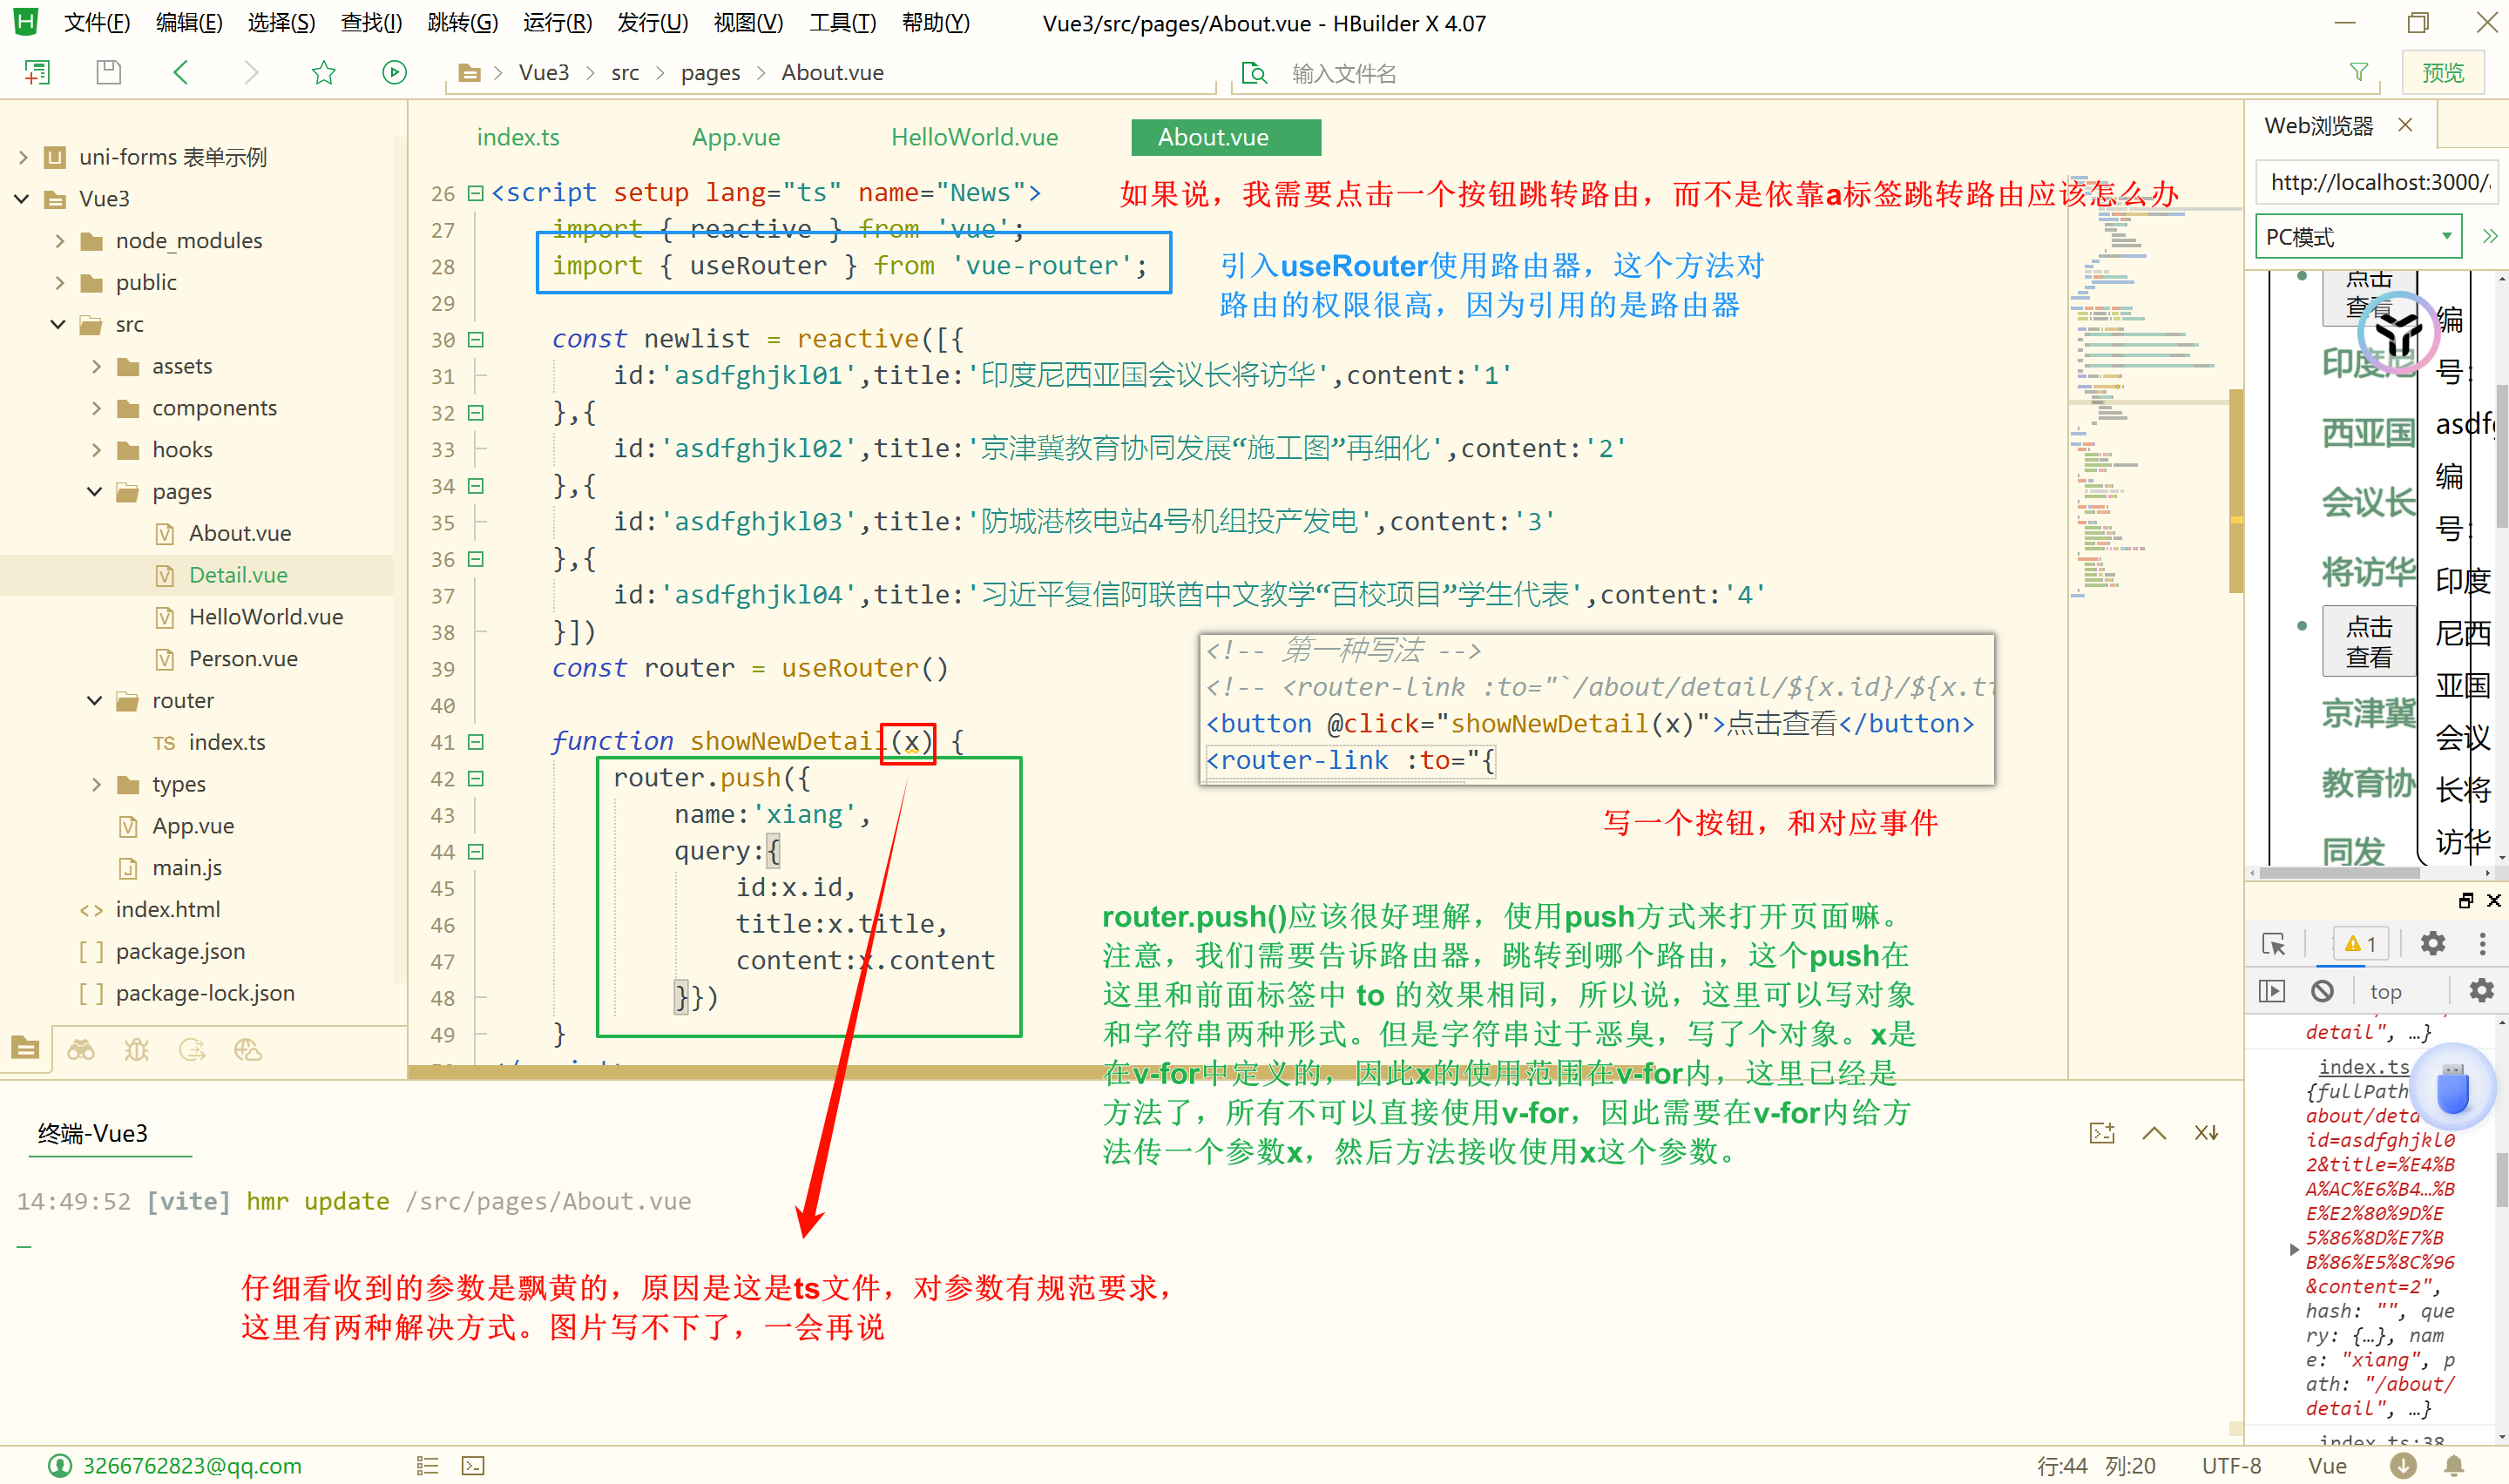Open devtools settings gear icon
This screenshot has width=2509, height=1484.
pos(2432,943)
